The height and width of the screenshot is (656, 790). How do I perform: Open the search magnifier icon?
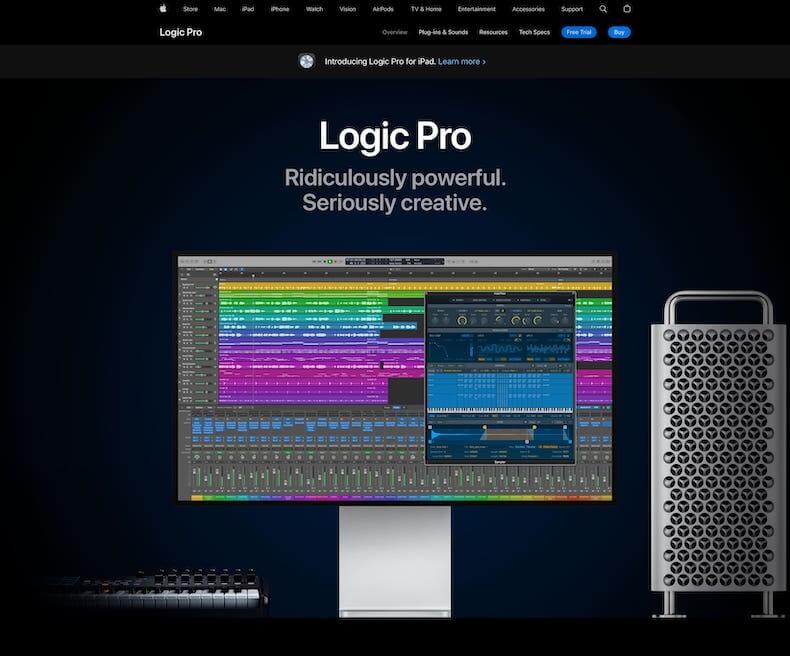click(x=603, y=9)
